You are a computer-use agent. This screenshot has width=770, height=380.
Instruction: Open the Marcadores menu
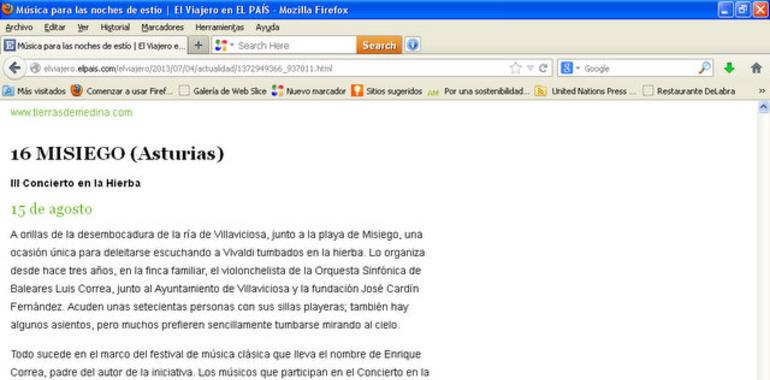pyautogui.click(x=162, y=27)
